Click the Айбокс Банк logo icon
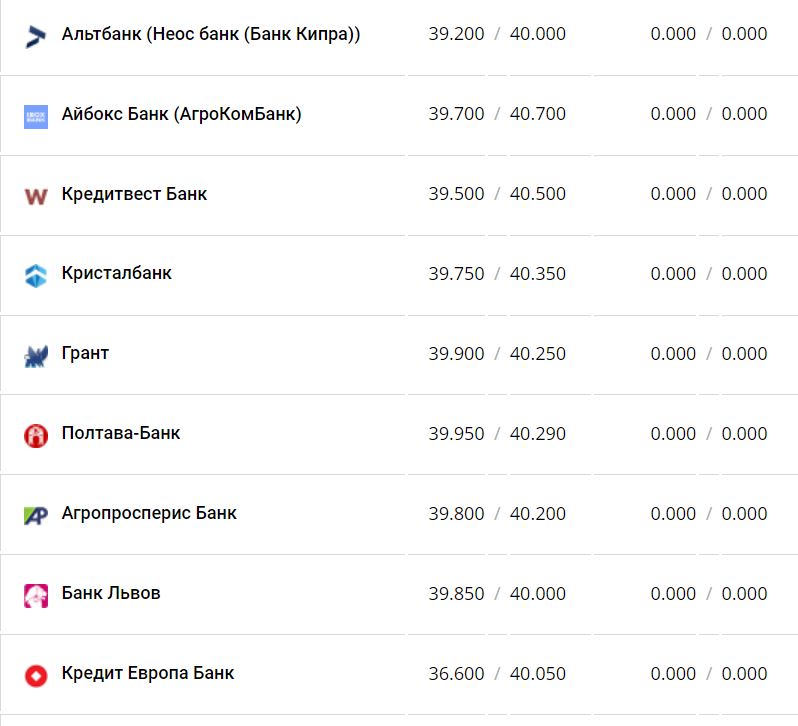The image size is (798, 726). click(x=36, y=116)
